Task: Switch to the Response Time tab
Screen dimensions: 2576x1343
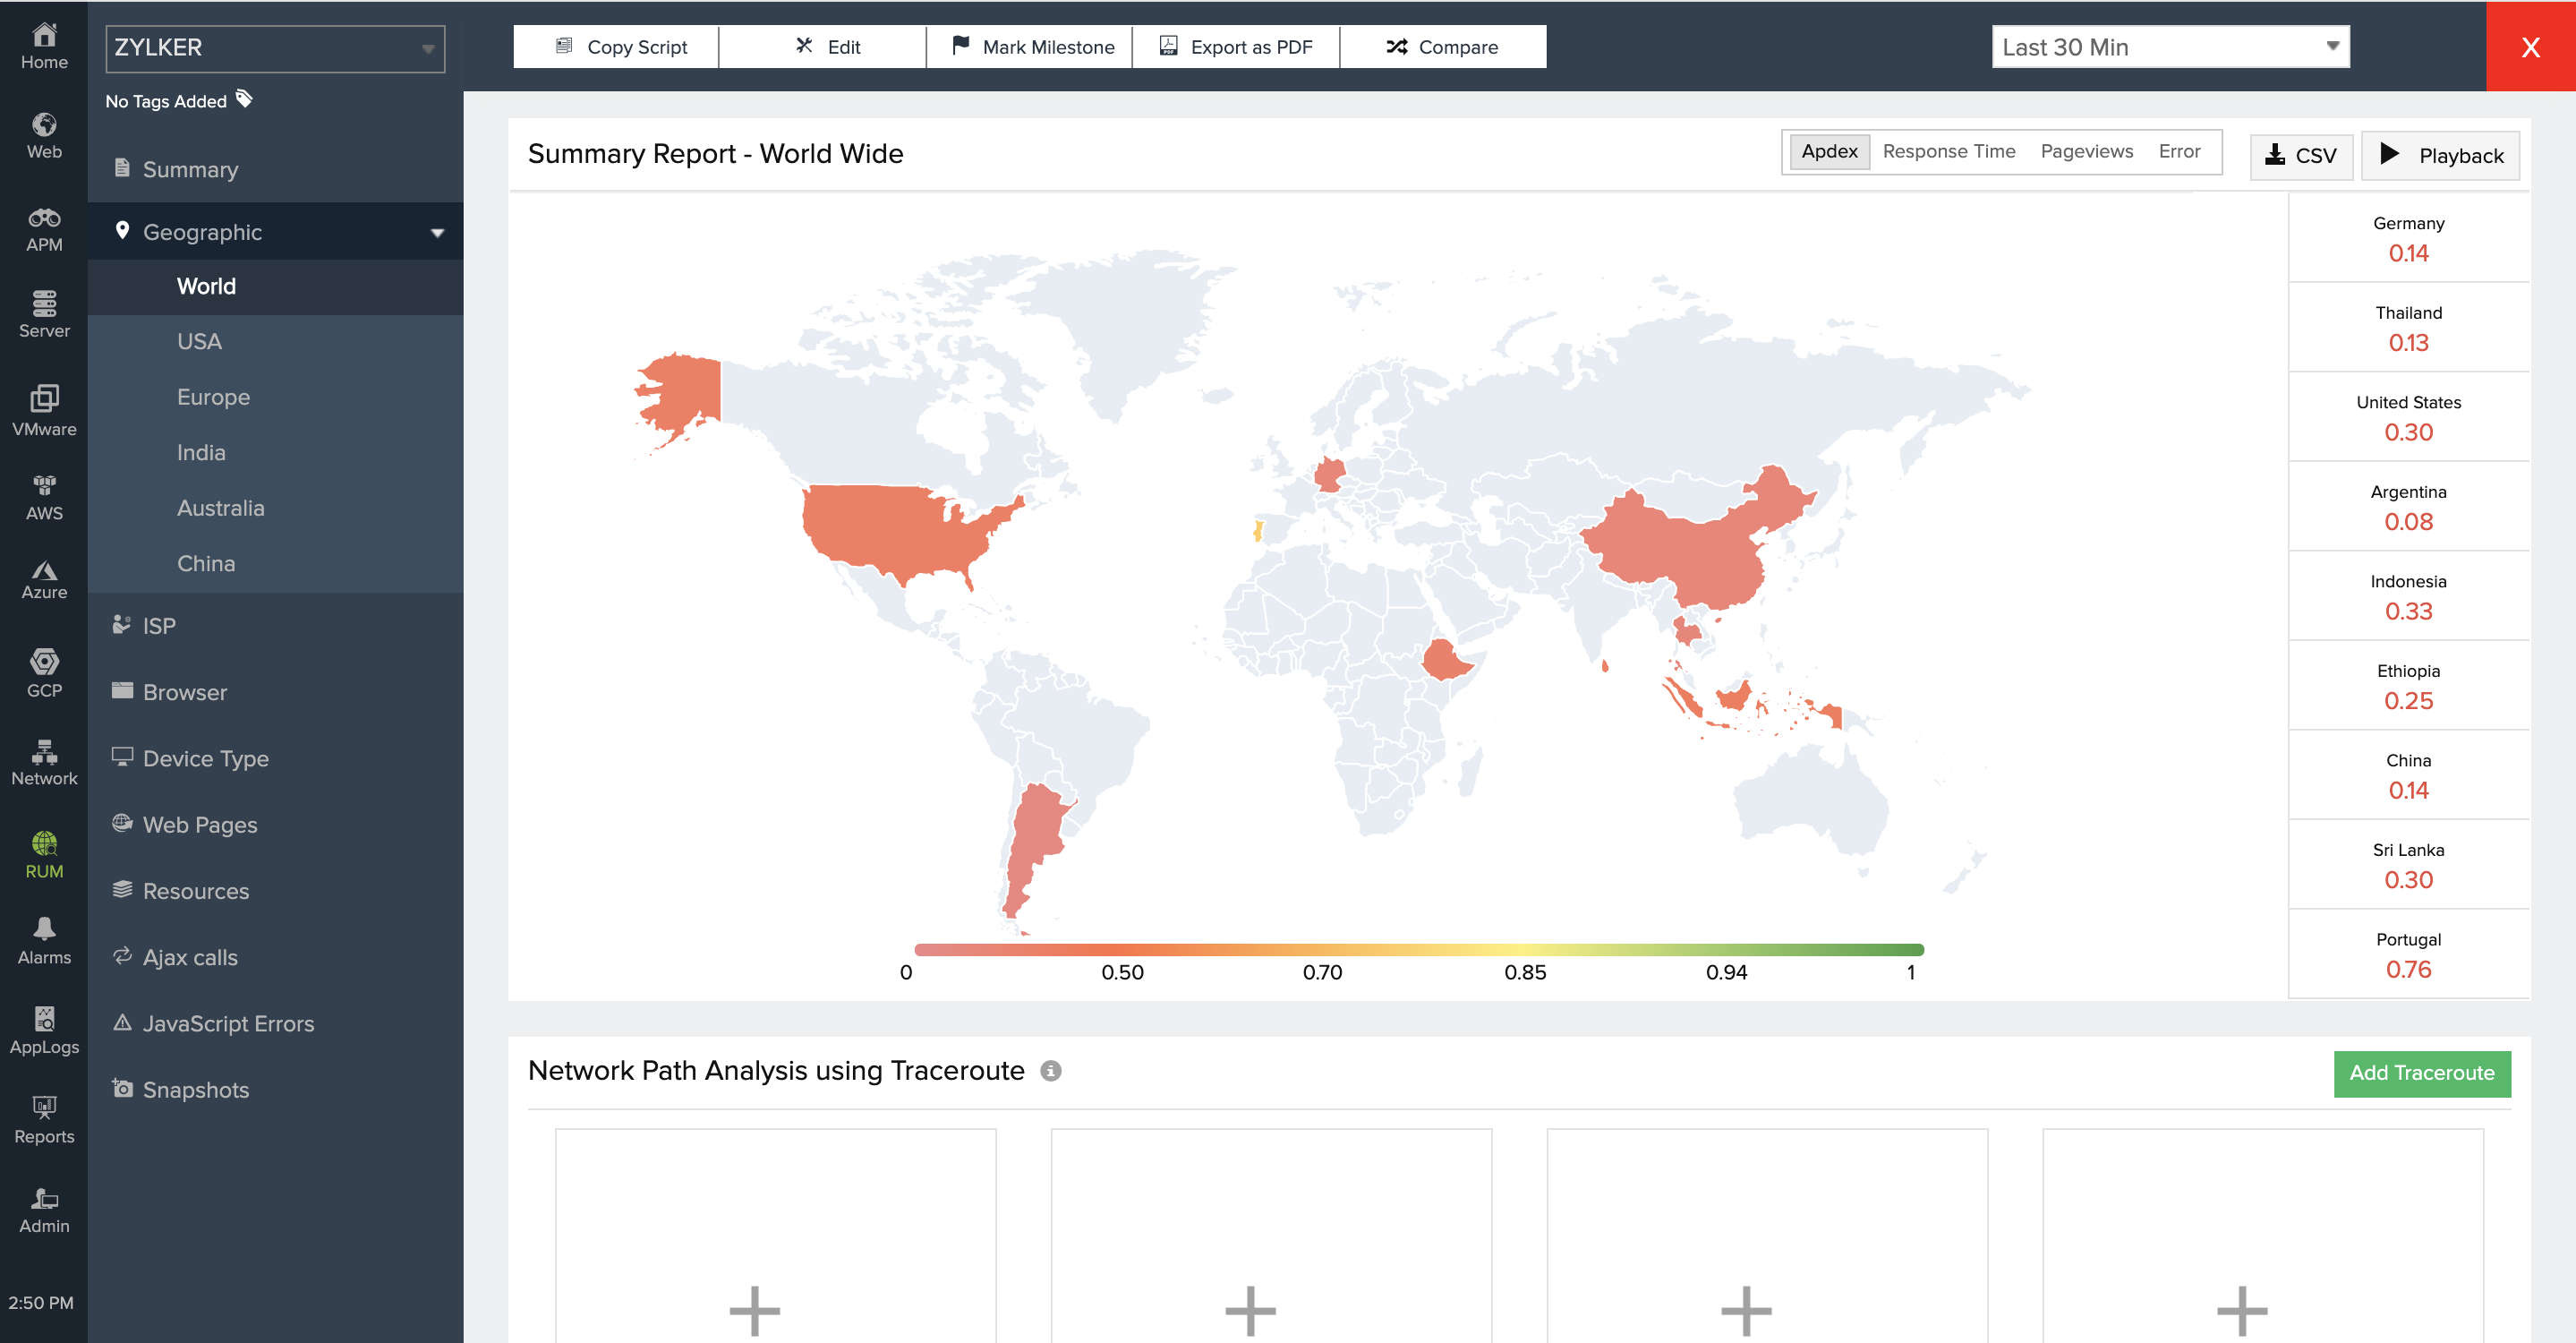Action: point(1948,151)
